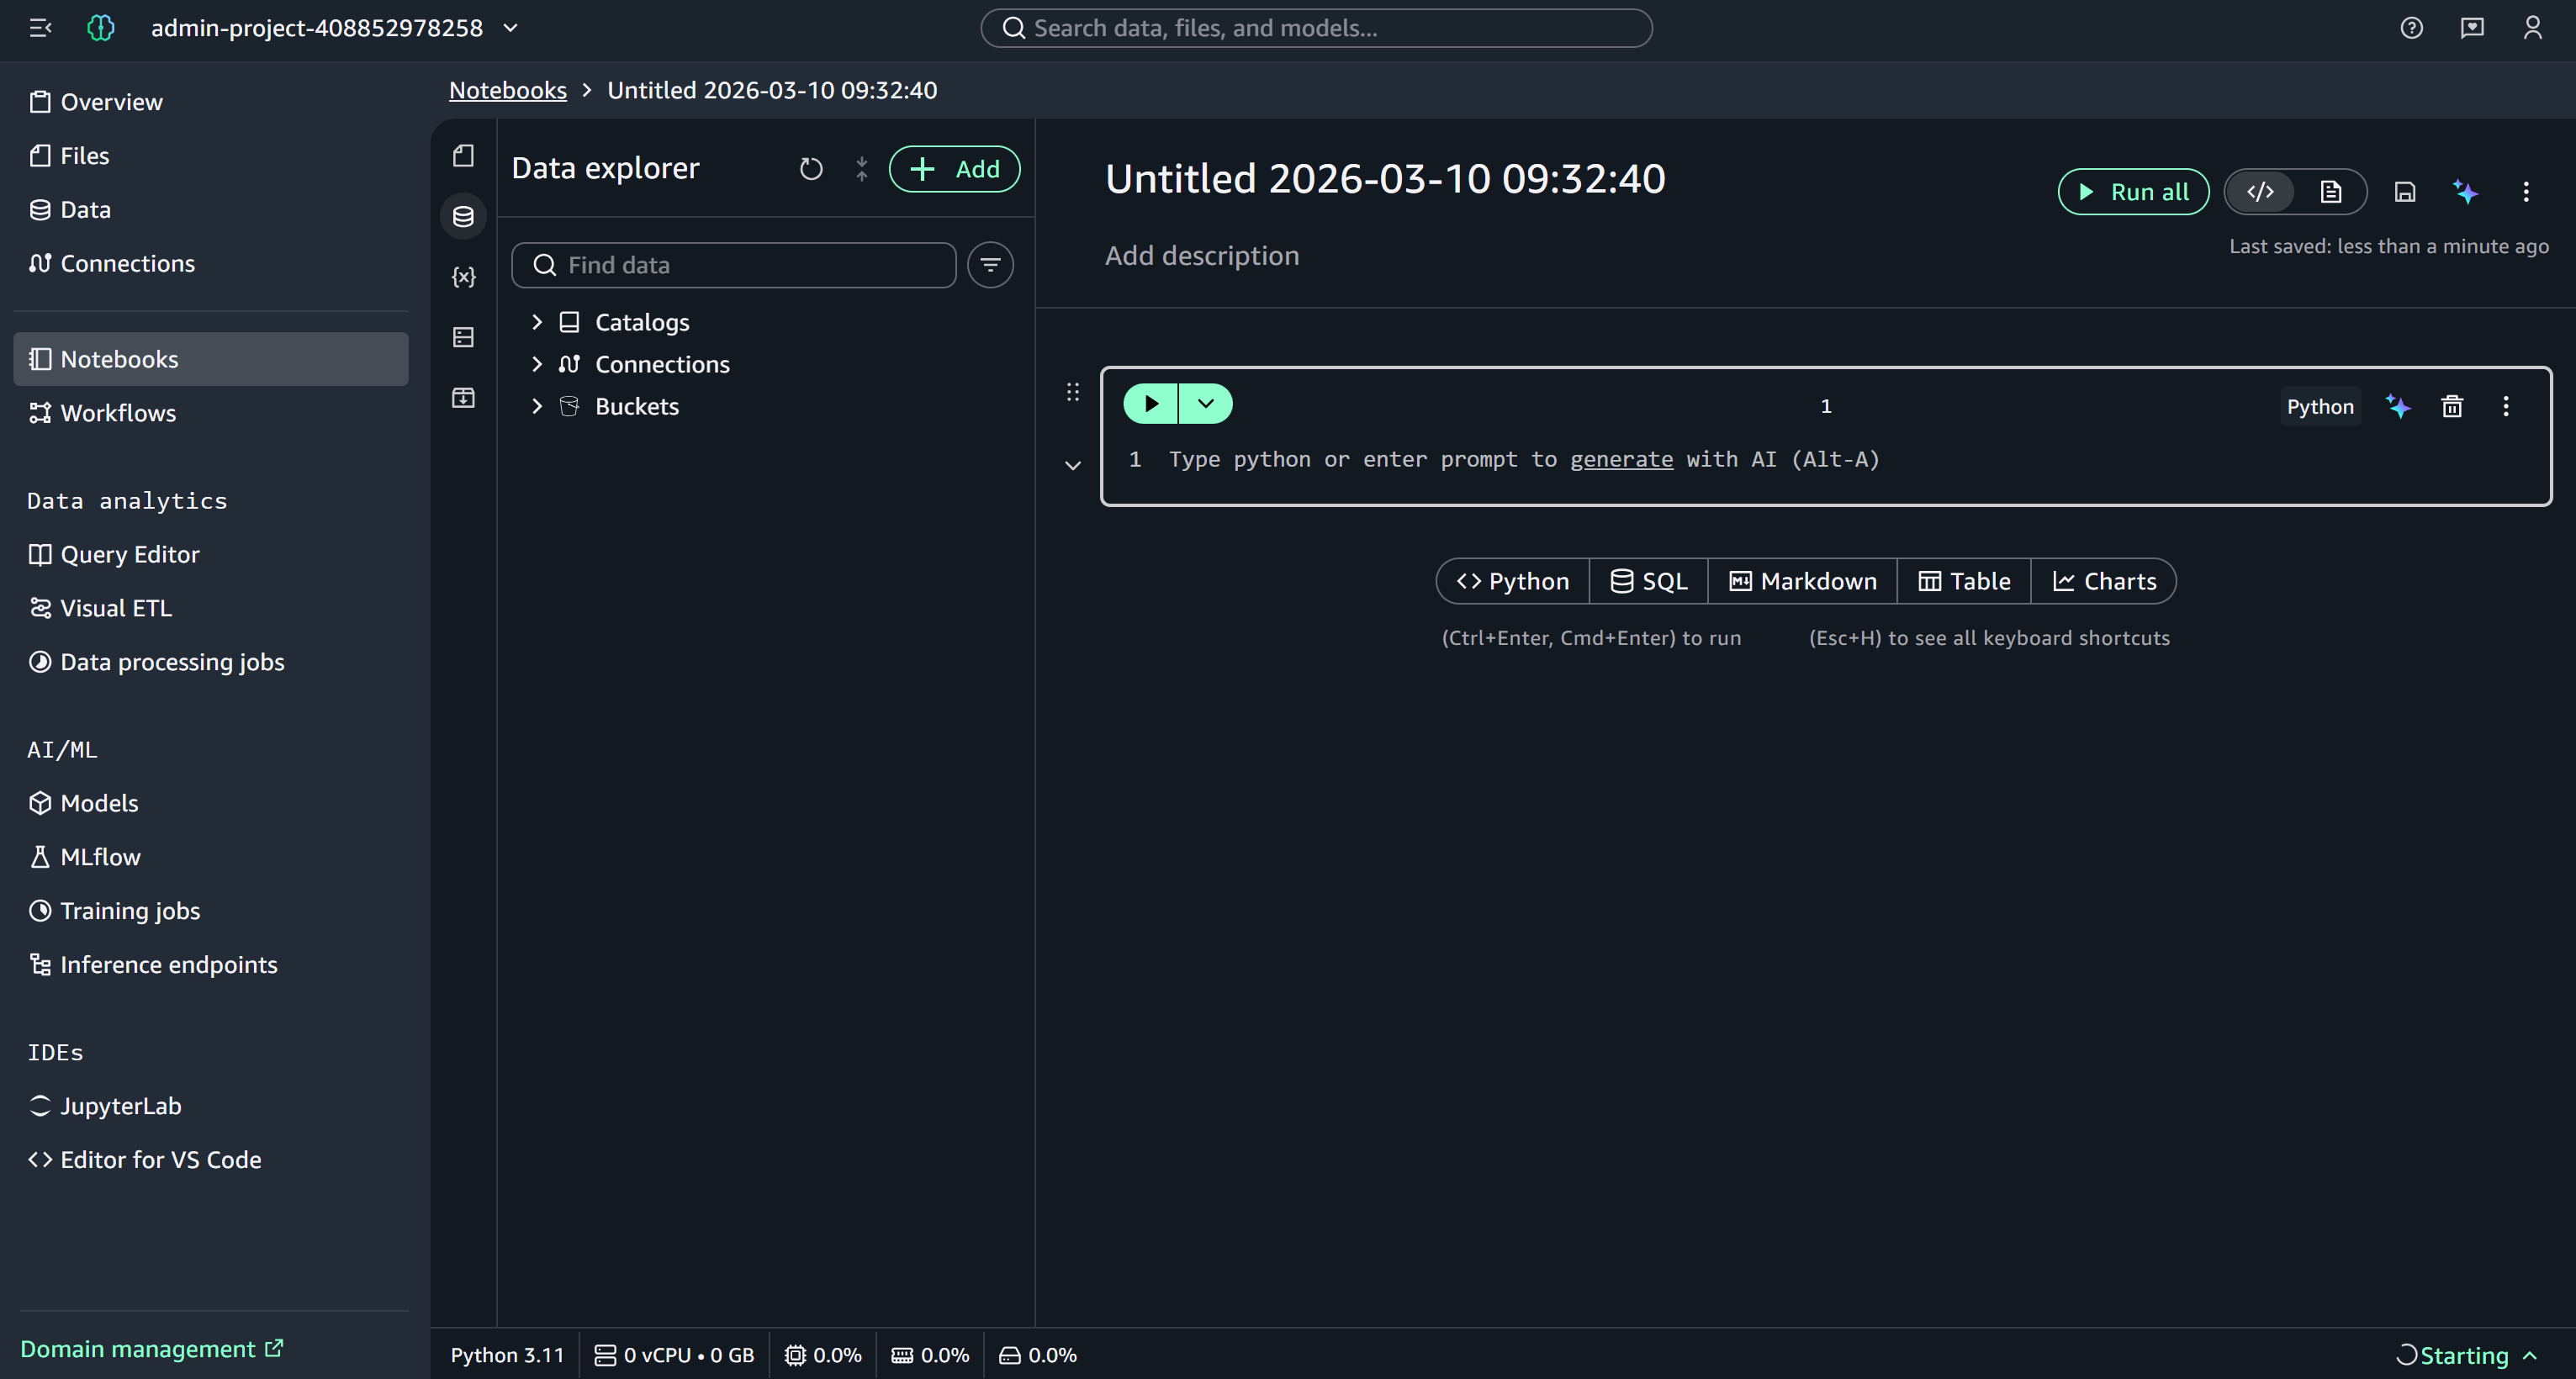Focus the Find data search field

[x=733, y=265]
